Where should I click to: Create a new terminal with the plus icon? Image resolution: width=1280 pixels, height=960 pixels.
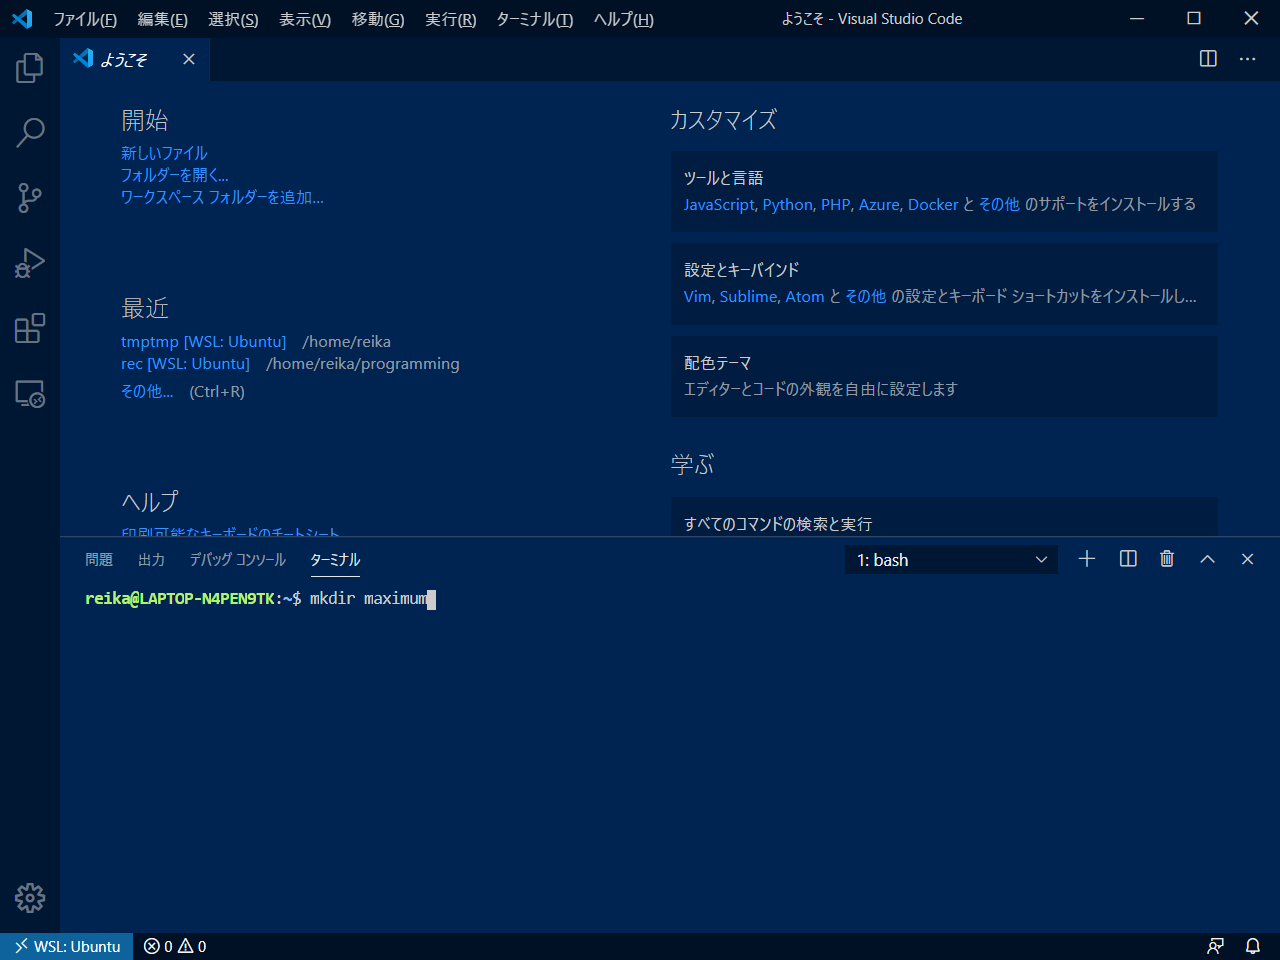pyautogui.click(x=1087, y=559)
